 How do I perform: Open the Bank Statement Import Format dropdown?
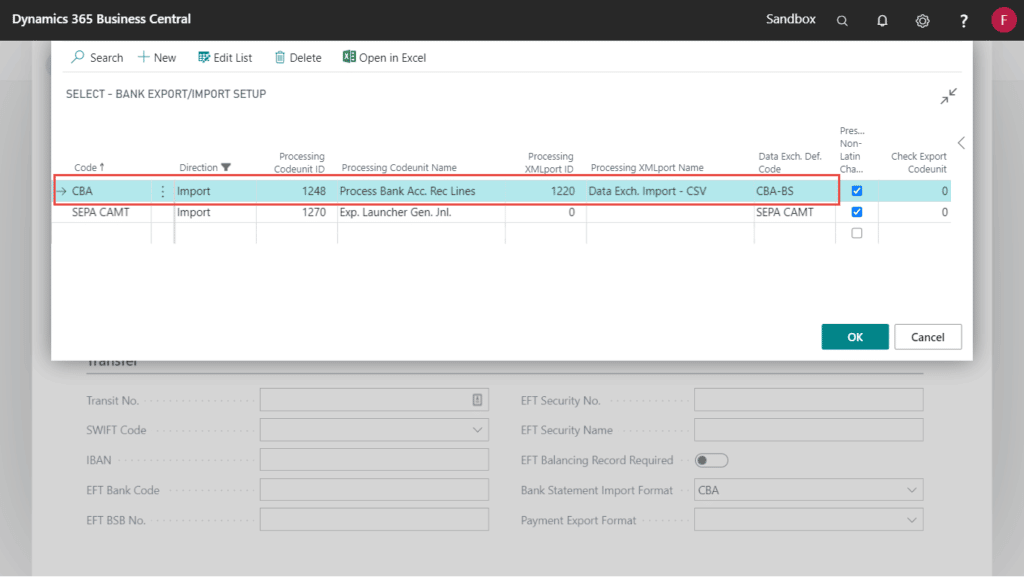(913, 490)
